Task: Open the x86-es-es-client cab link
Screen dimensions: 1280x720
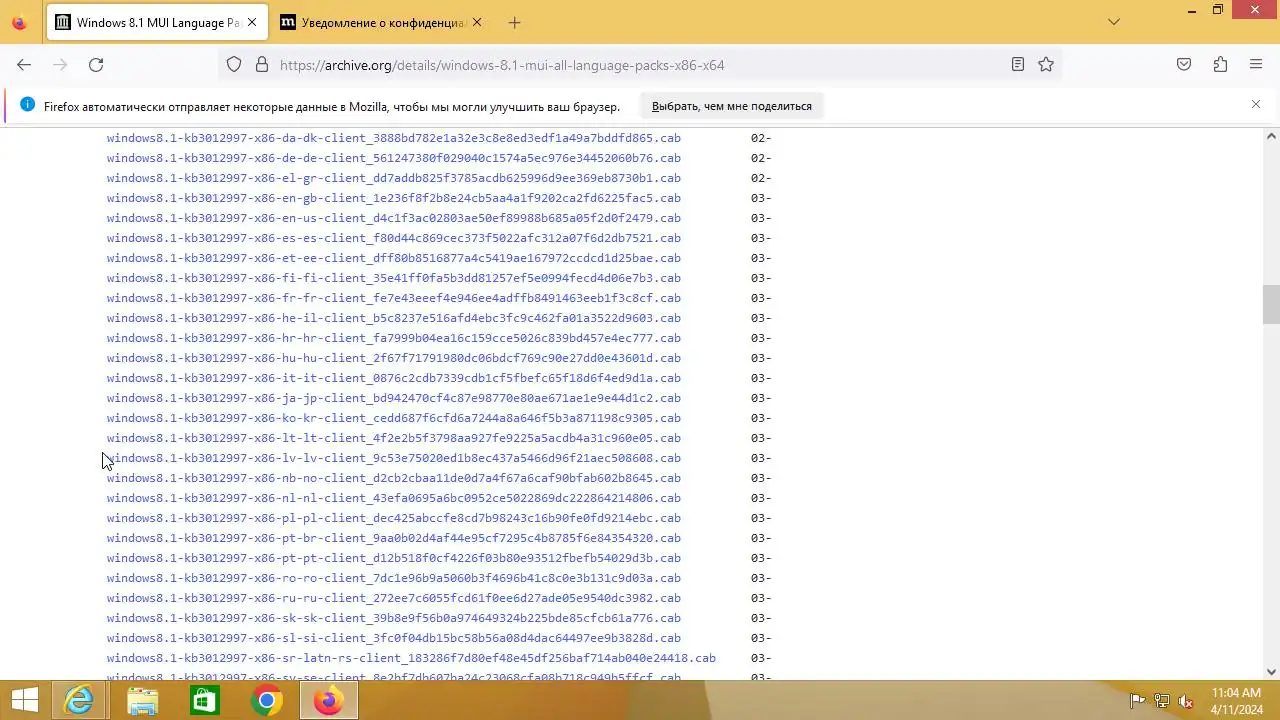Action: 394,238
